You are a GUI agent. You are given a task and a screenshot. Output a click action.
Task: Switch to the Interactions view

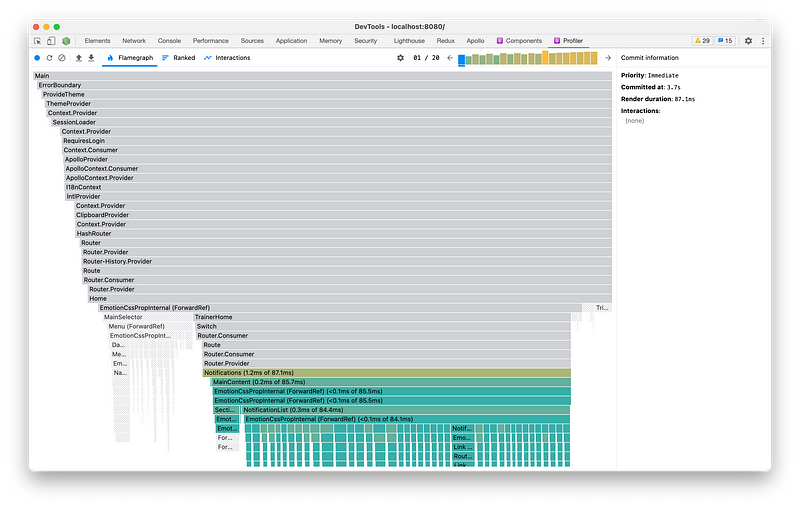click(x=227, y=58)
